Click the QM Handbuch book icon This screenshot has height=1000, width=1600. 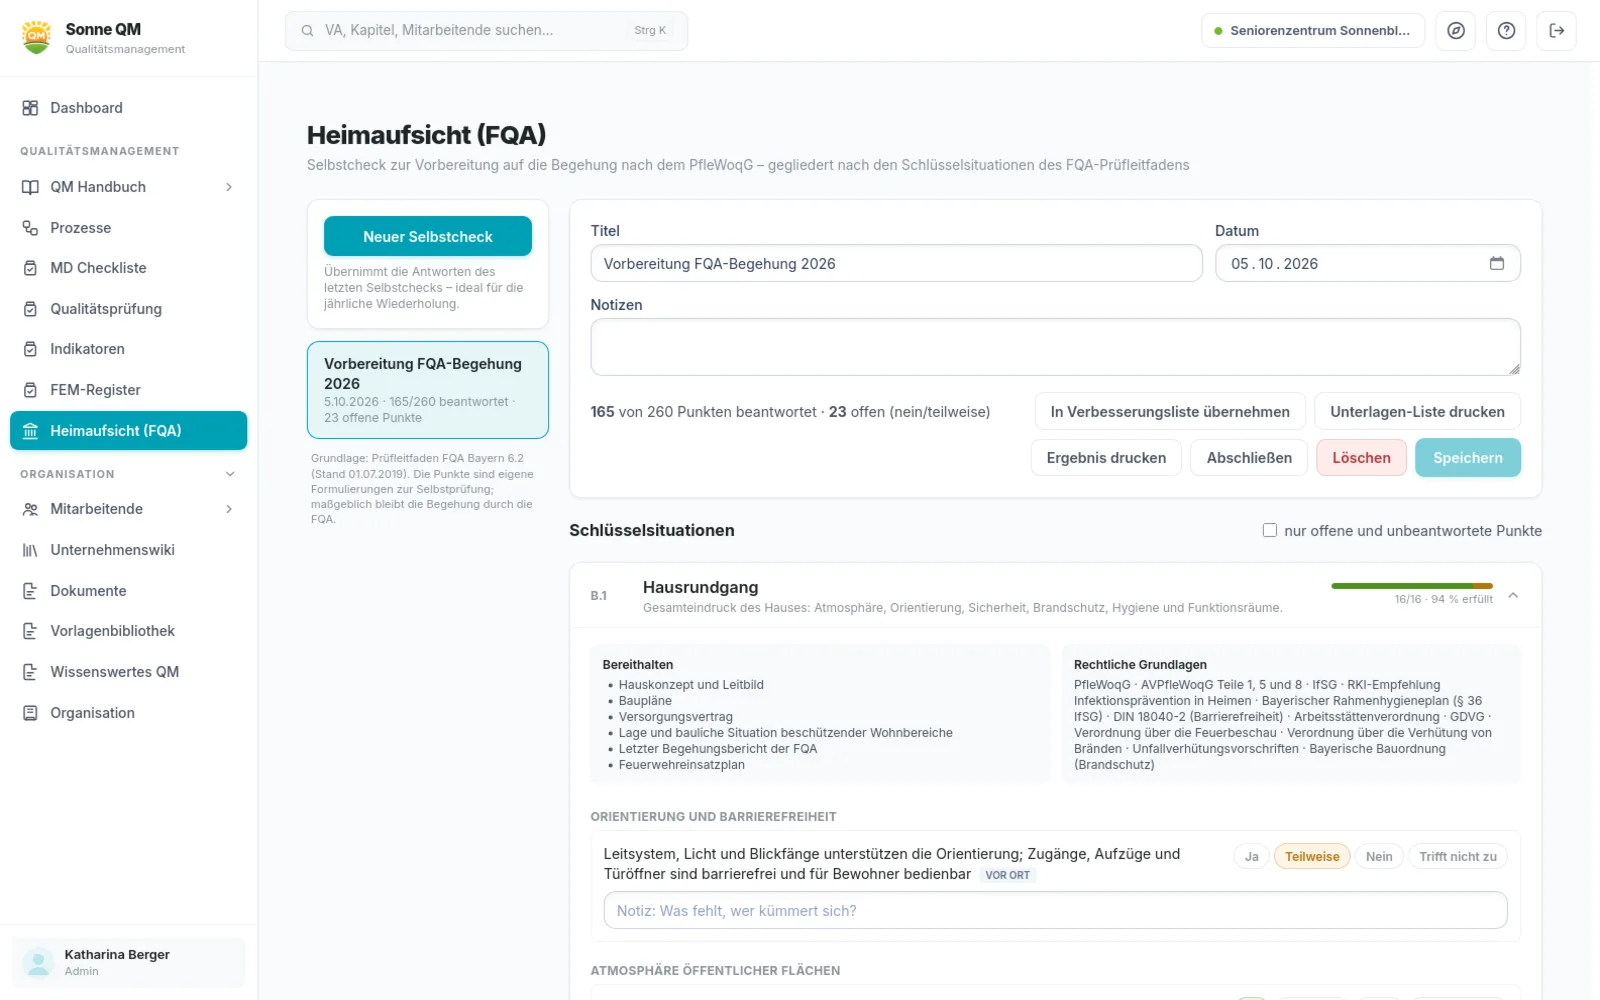pos(30,187)
